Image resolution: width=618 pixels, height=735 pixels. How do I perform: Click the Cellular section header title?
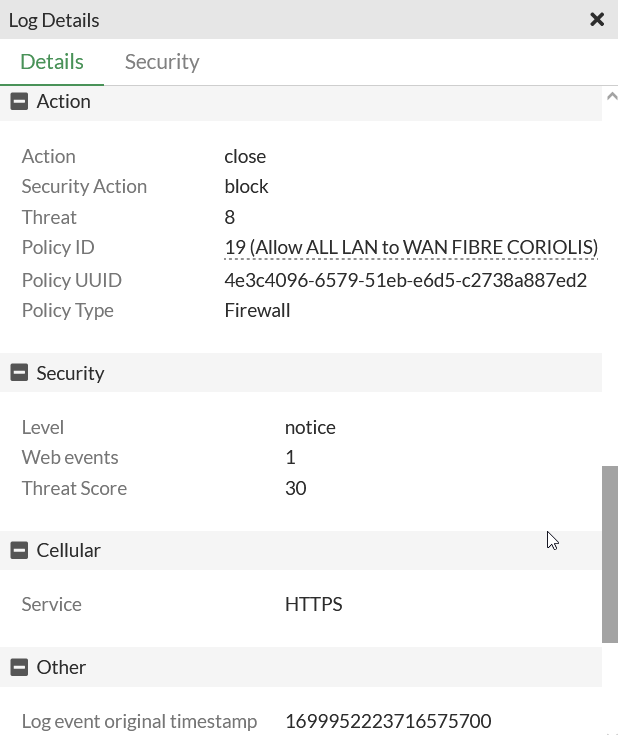click(x=69, y=550)
